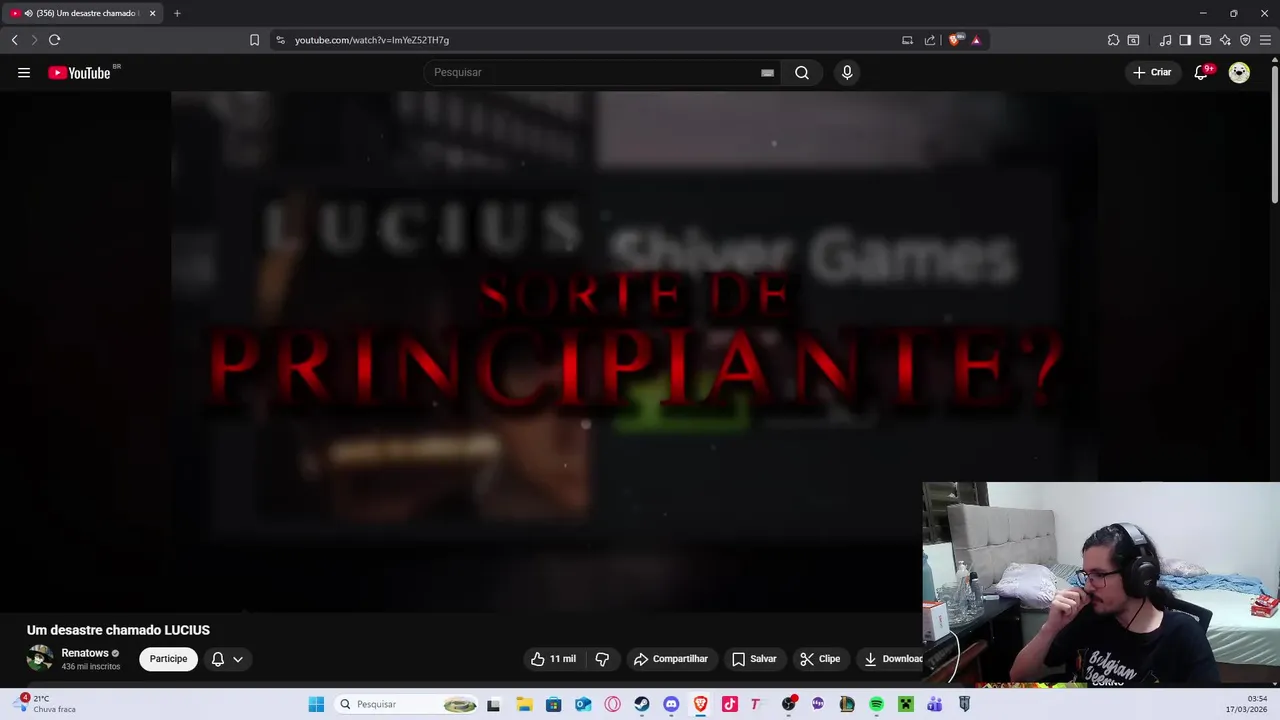Image resolution: width=1280 pixels, height=720 pixels.
Task: Click the Participe join button
Action: point(168,659)
